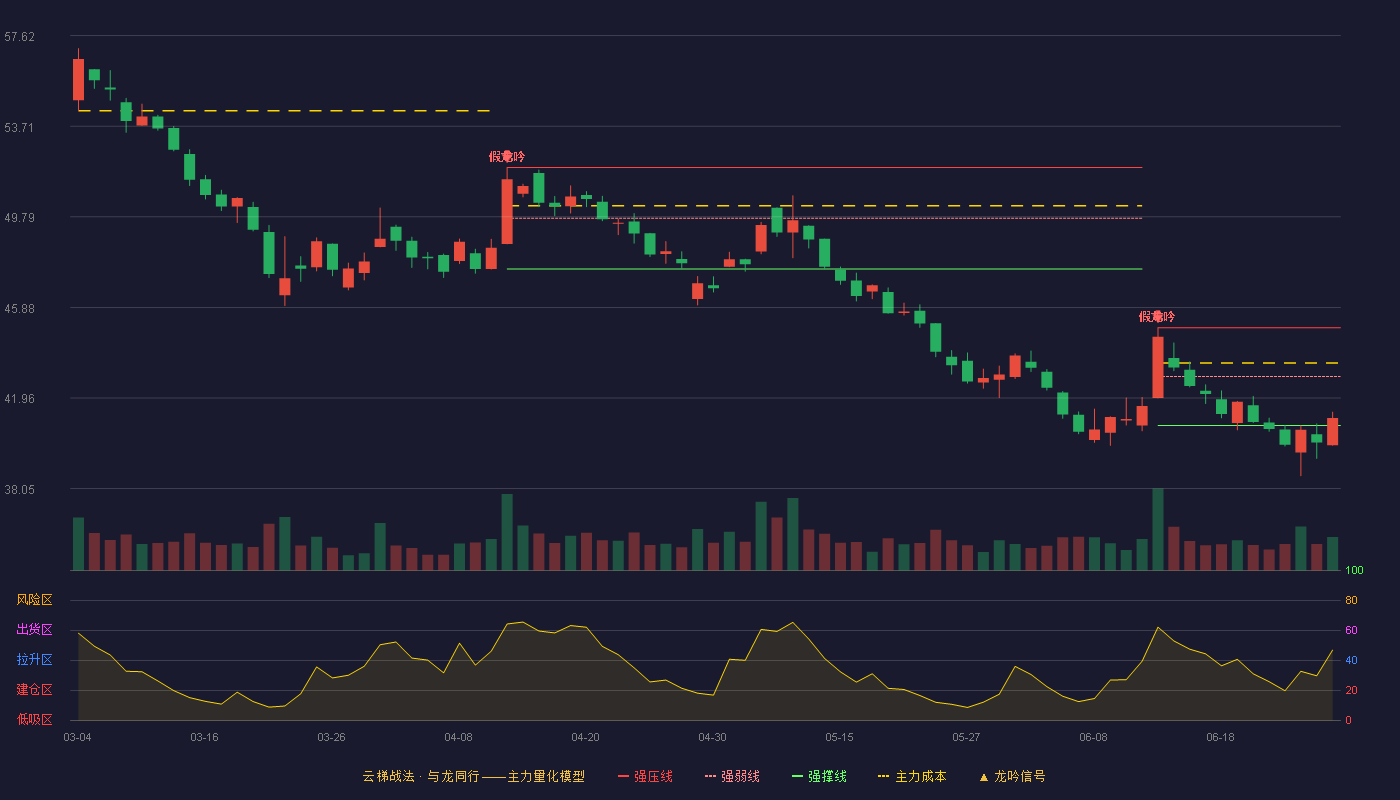Click the 45.88 price axis label
Viewport: 1400px width, 800px height.
(19, 308)
